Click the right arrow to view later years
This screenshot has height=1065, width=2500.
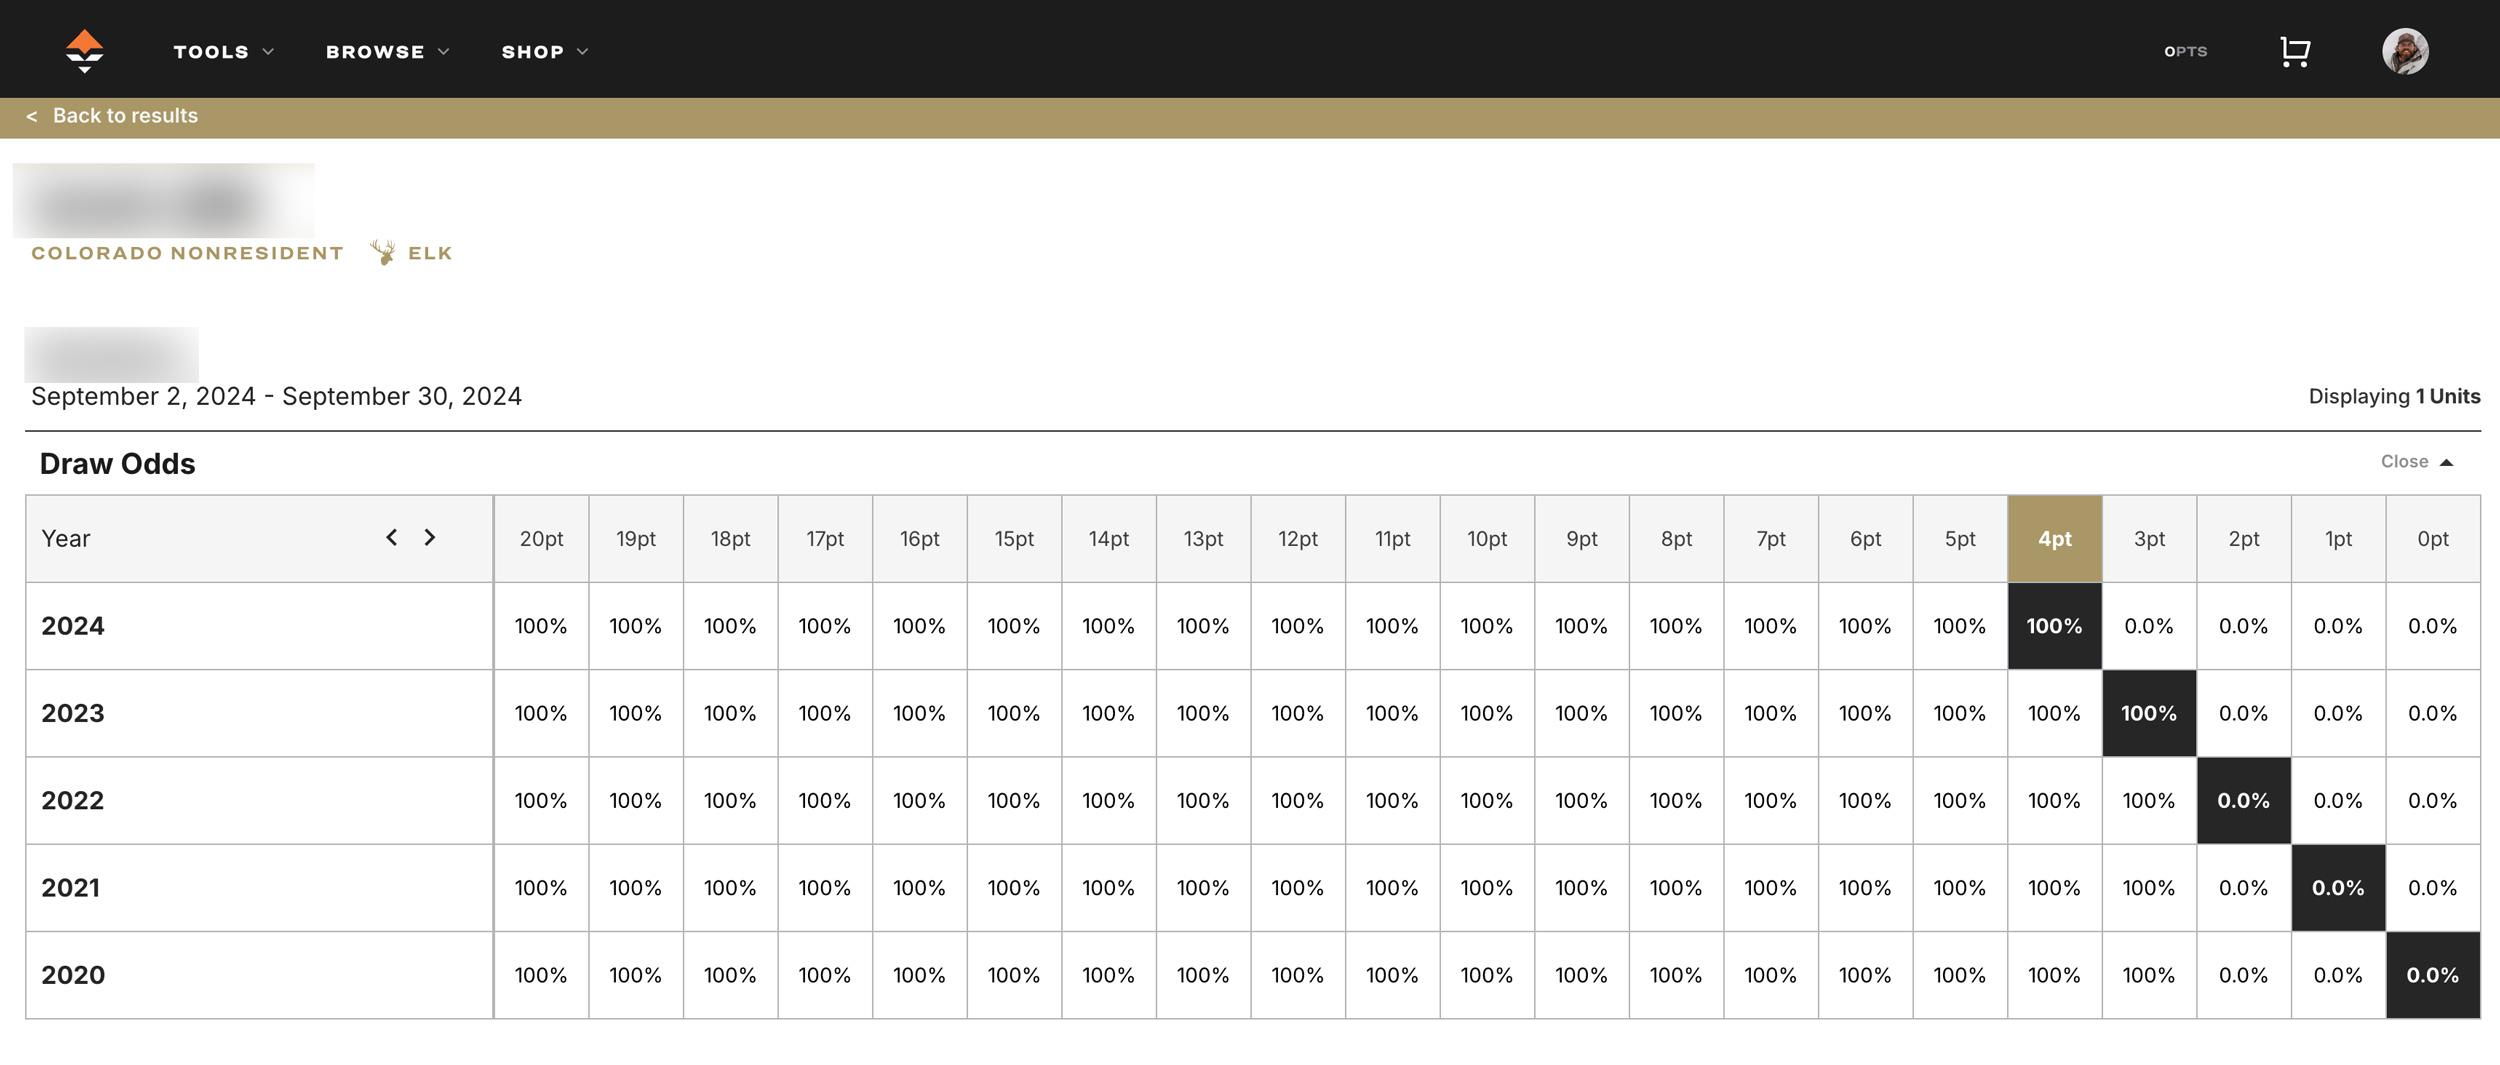(x=430, y=537)
